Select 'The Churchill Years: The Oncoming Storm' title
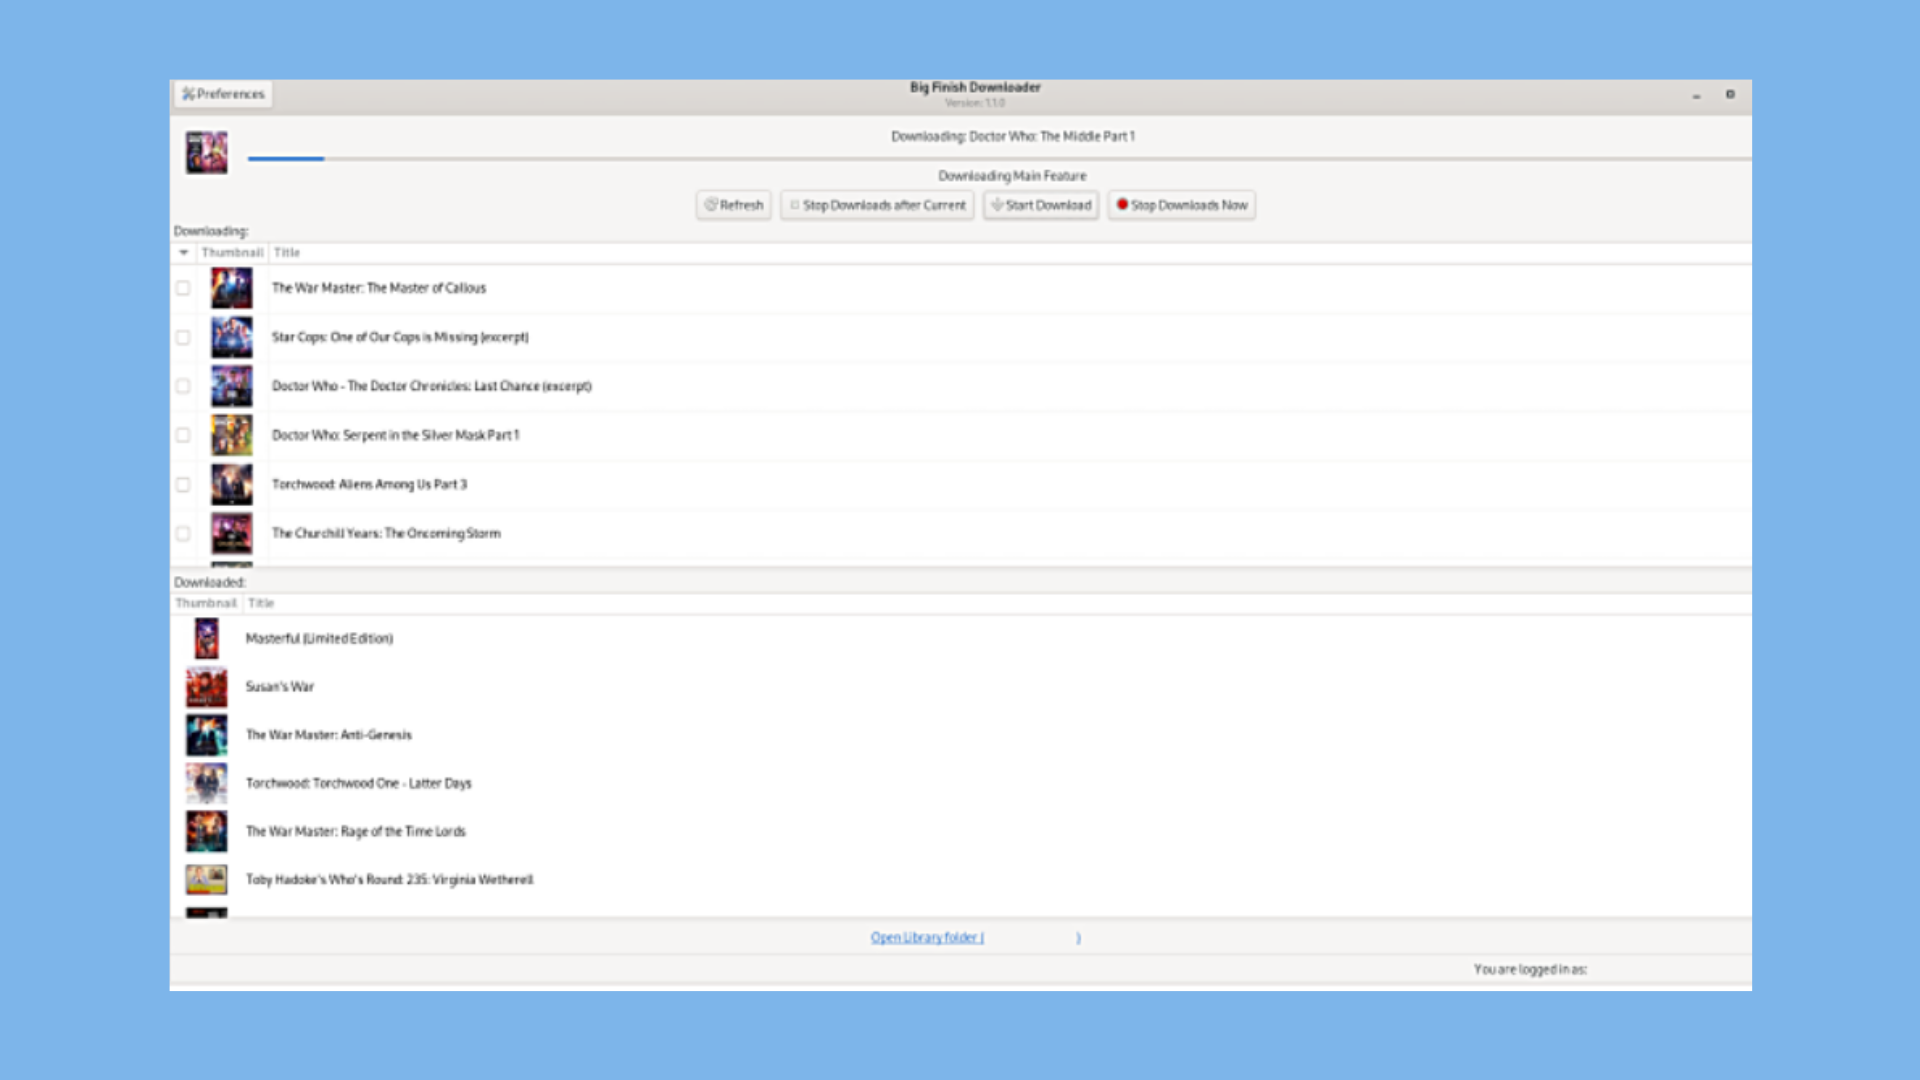The width and height of the screenshot is (1920, 1080). tap(386, 533)
